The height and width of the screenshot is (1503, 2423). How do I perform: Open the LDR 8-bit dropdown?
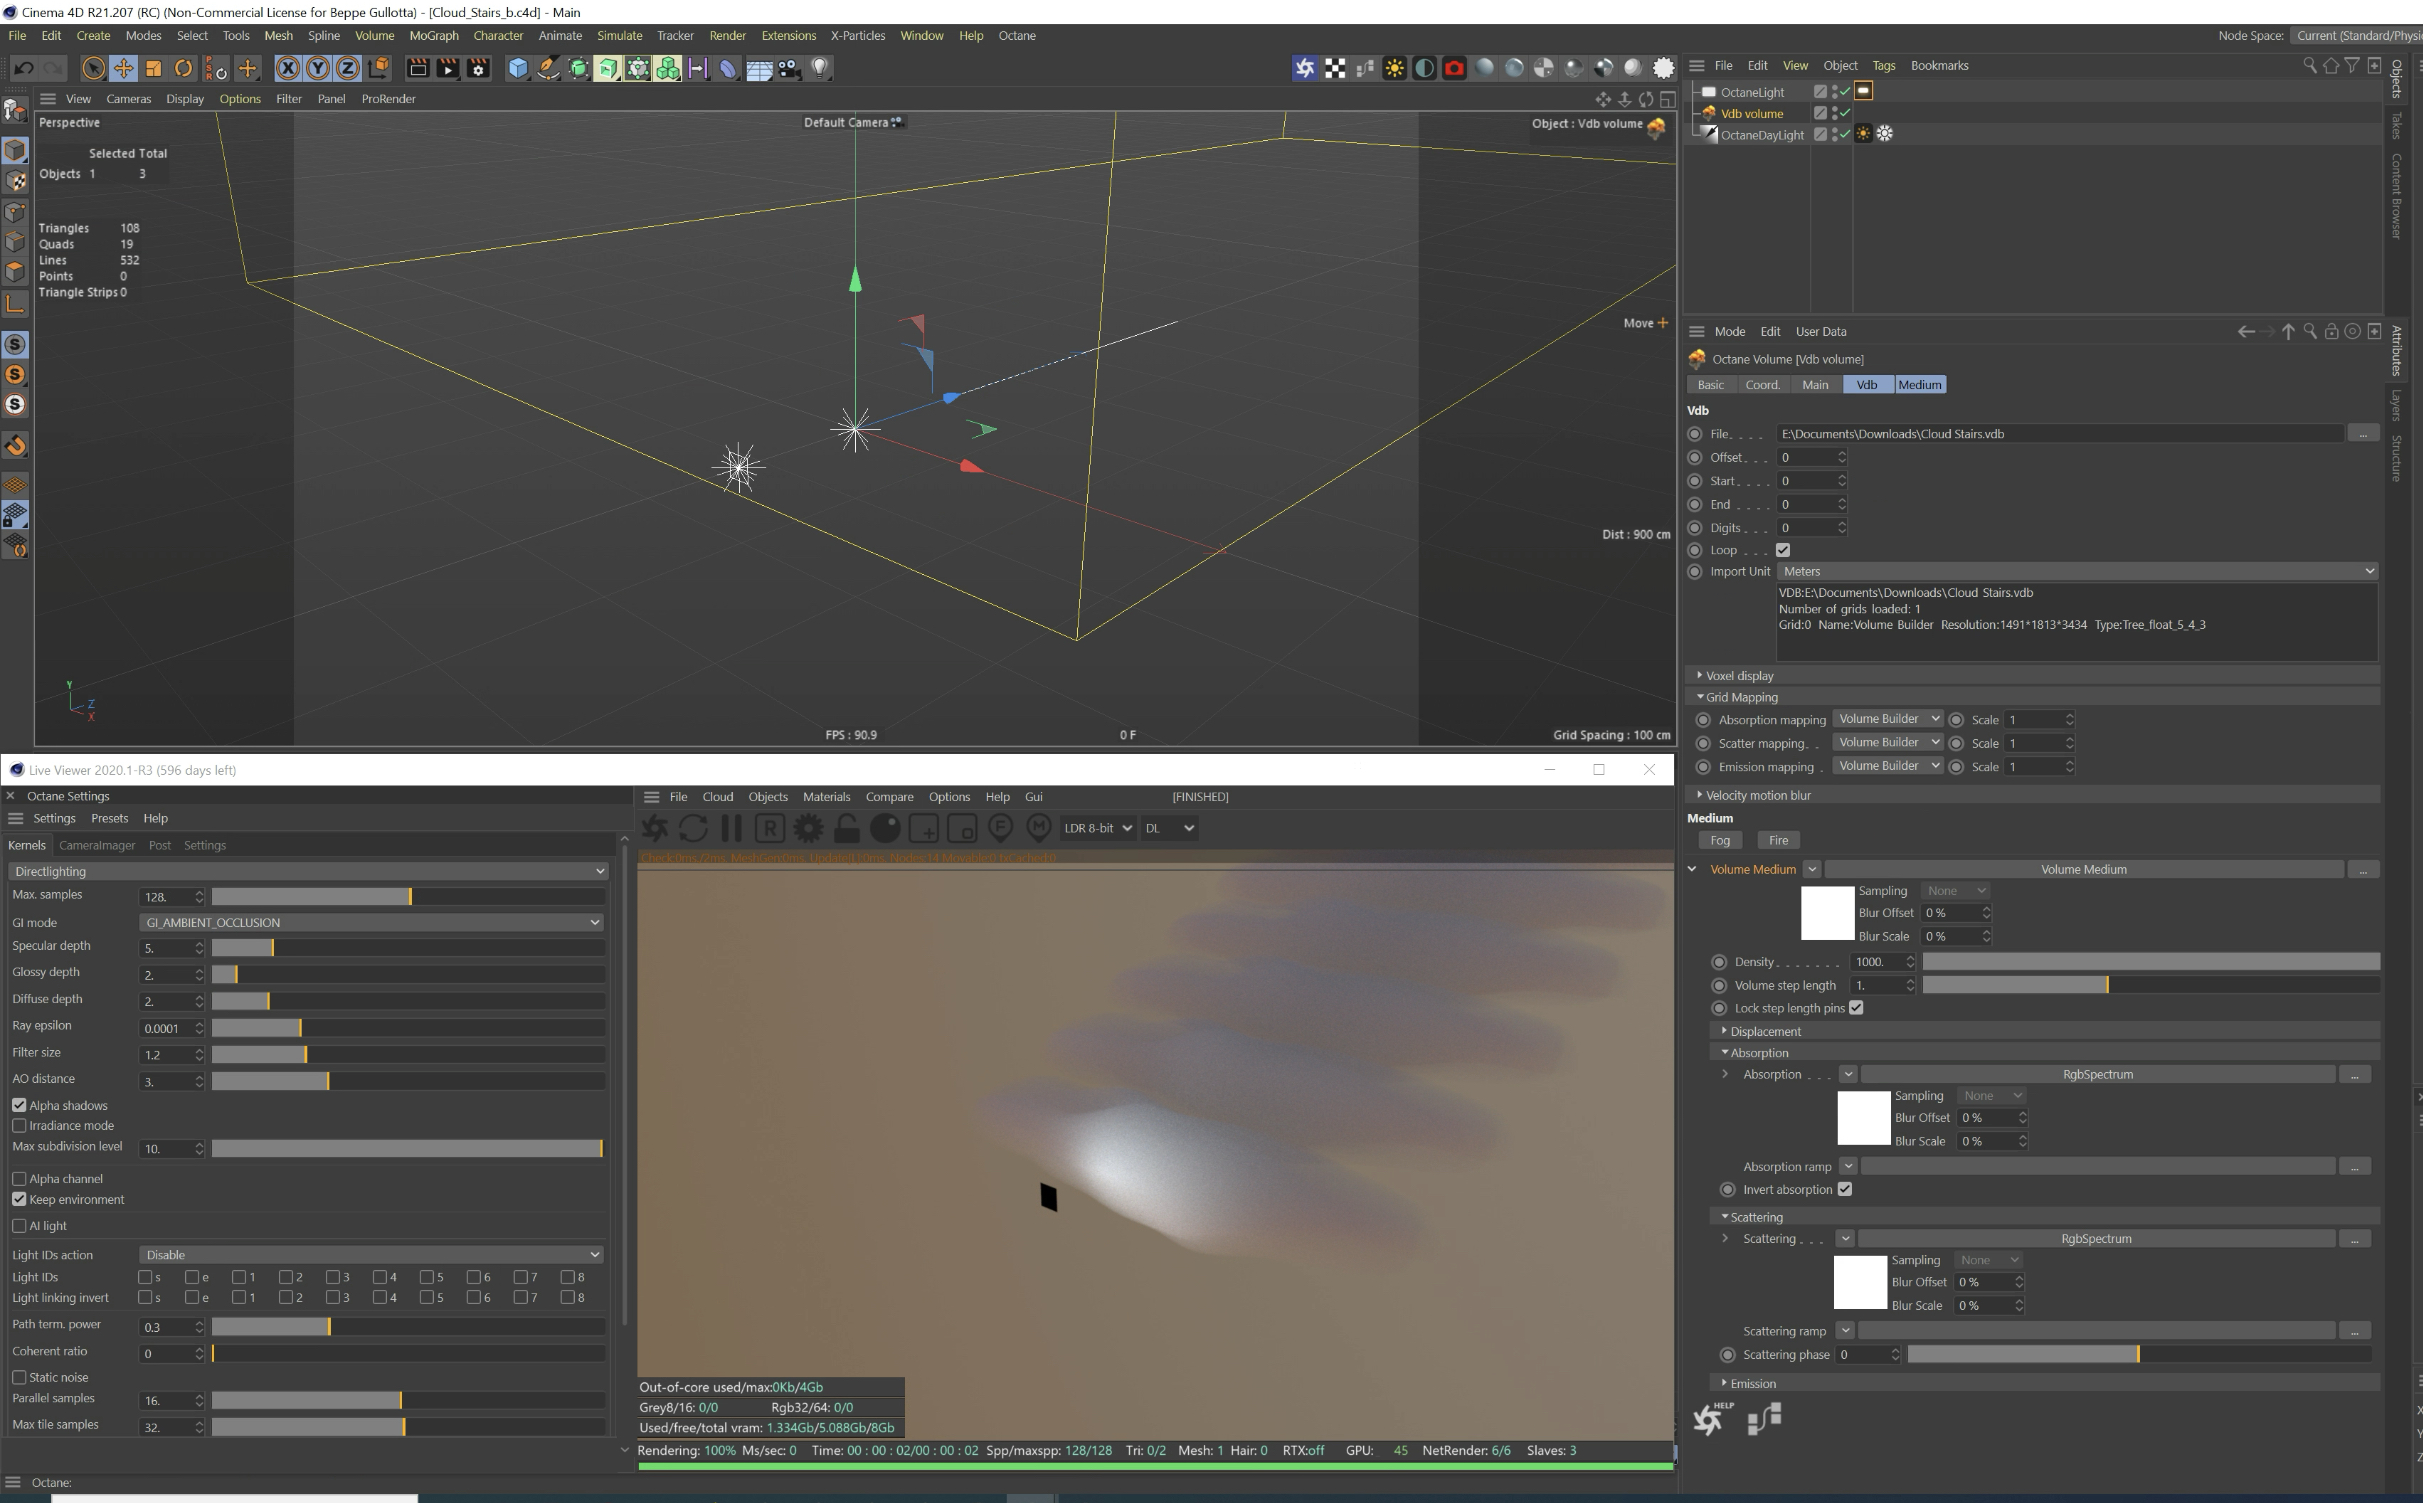1097,828
